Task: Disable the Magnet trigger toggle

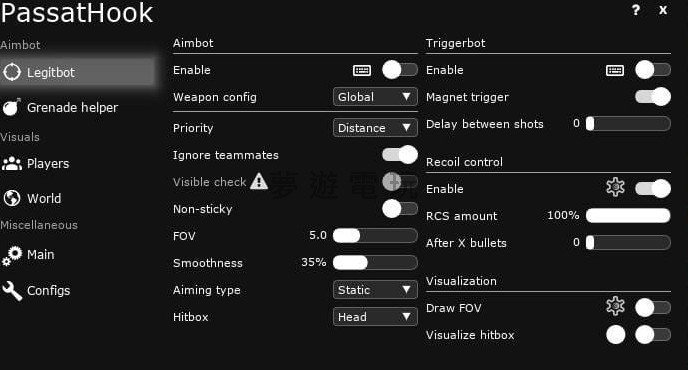Action: 653,97
